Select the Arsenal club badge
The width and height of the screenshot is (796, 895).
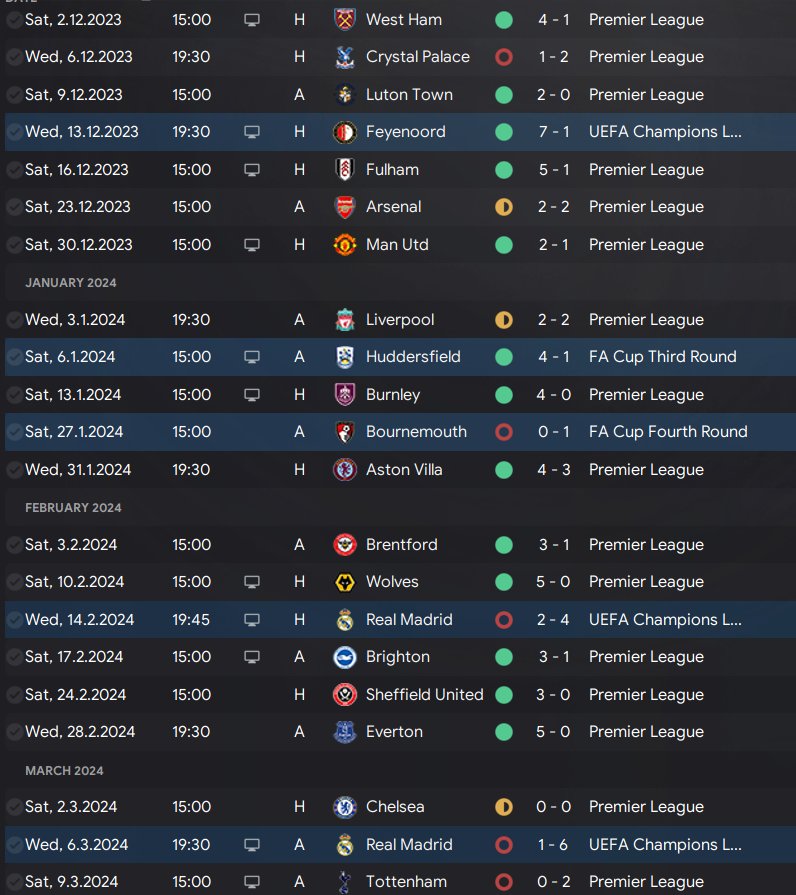tap(345, 207)
